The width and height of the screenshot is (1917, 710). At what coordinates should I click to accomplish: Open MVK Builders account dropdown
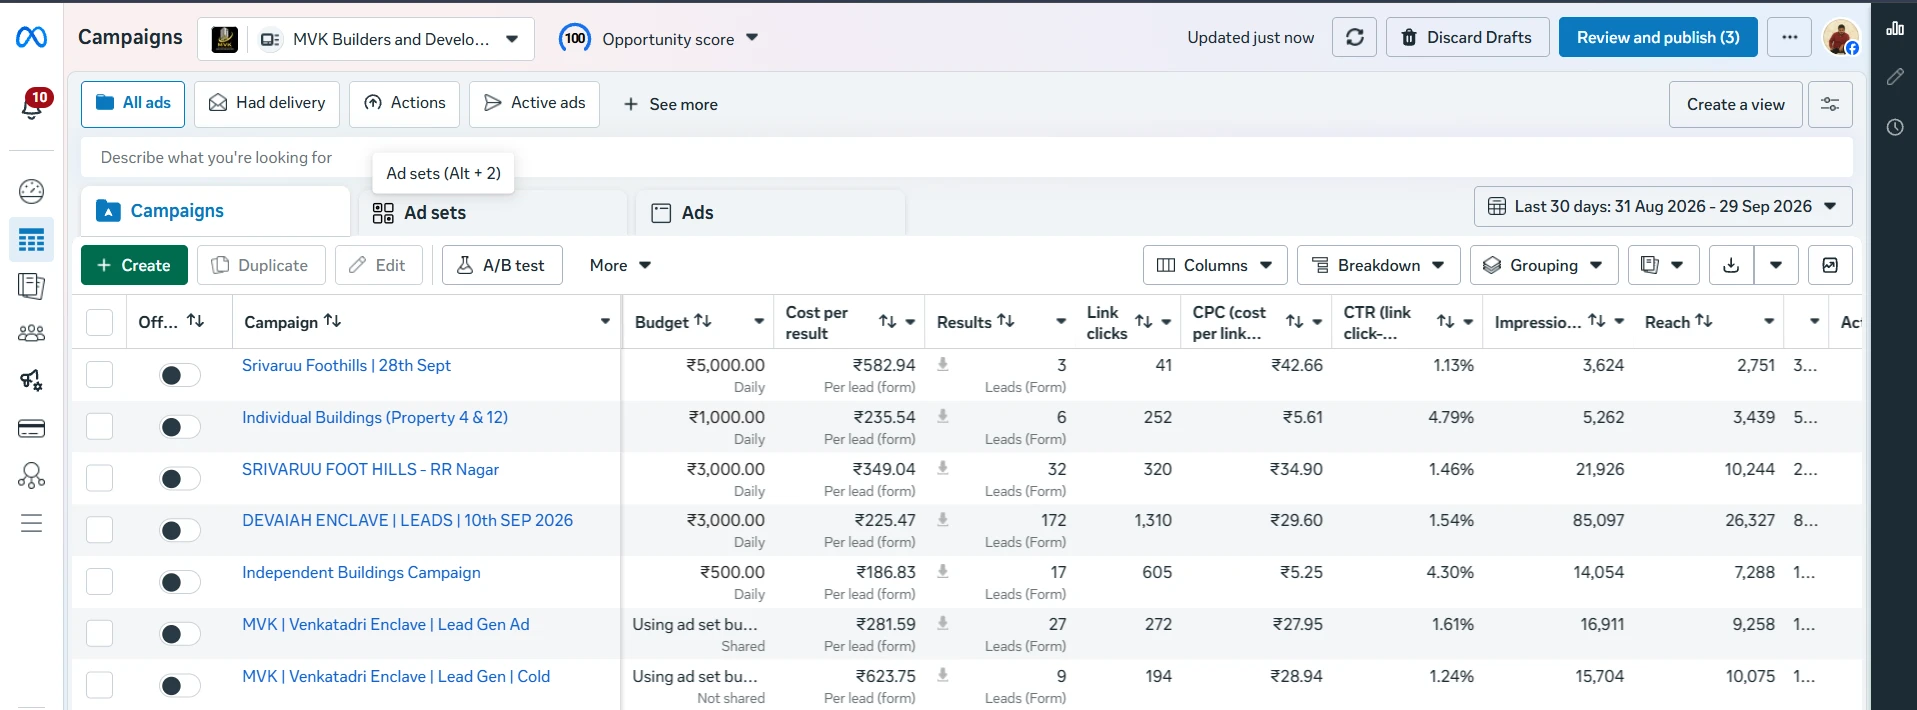click(x=366, y=39)
